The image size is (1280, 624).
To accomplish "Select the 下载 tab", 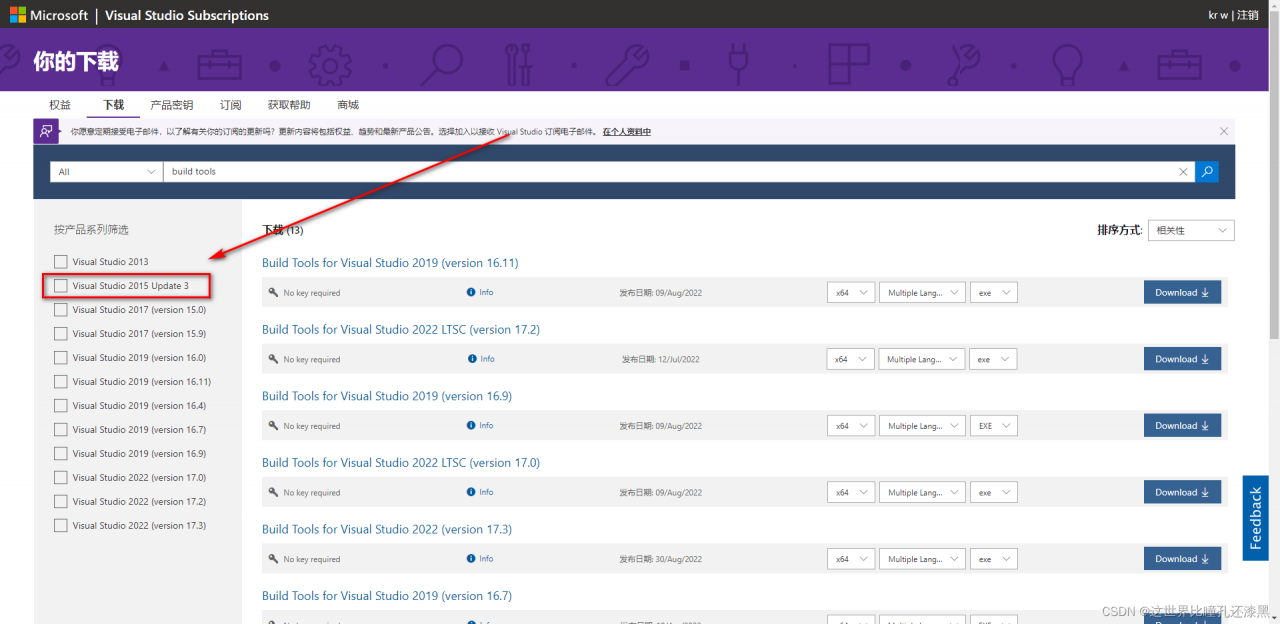I will tap(113, 105).
